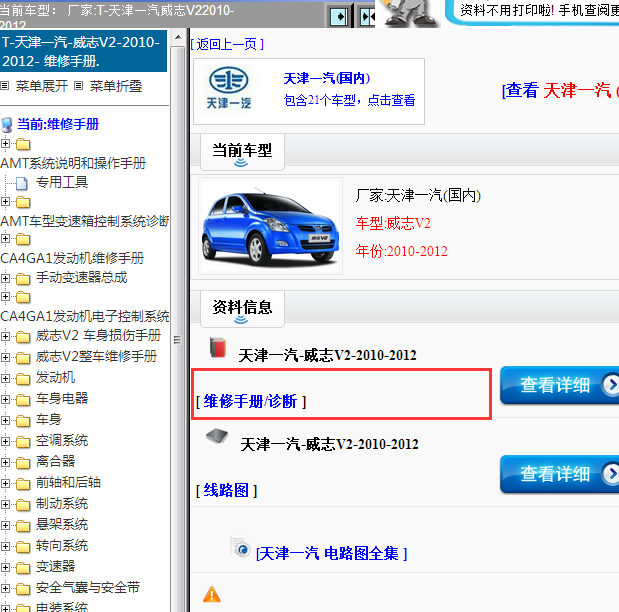Click the folder icon for 离合器
619x612 pixels.
pyautogui.click(x=23, y=463)
